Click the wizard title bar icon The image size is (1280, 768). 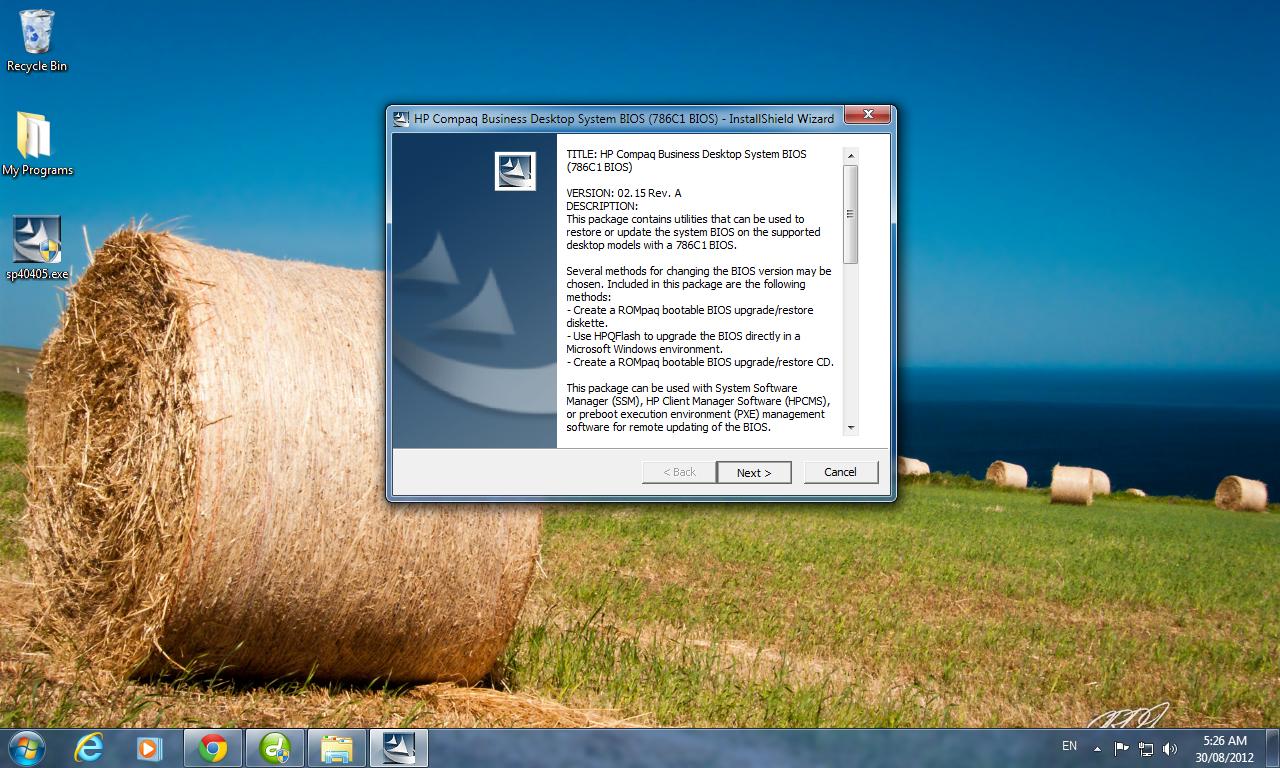(401, 118)
